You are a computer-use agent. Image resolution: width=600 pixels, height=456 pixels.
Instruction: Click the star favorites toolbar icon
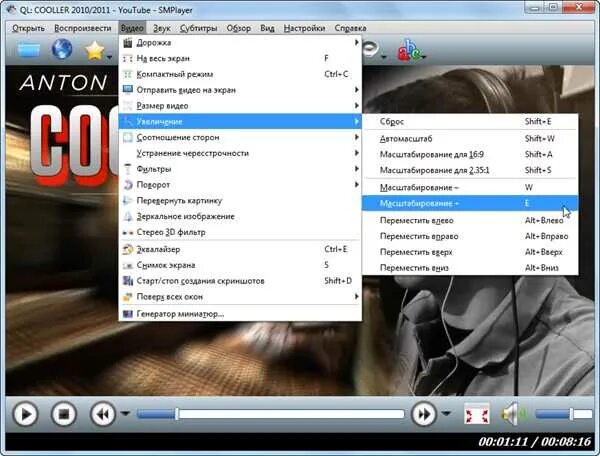click(95, 50)
